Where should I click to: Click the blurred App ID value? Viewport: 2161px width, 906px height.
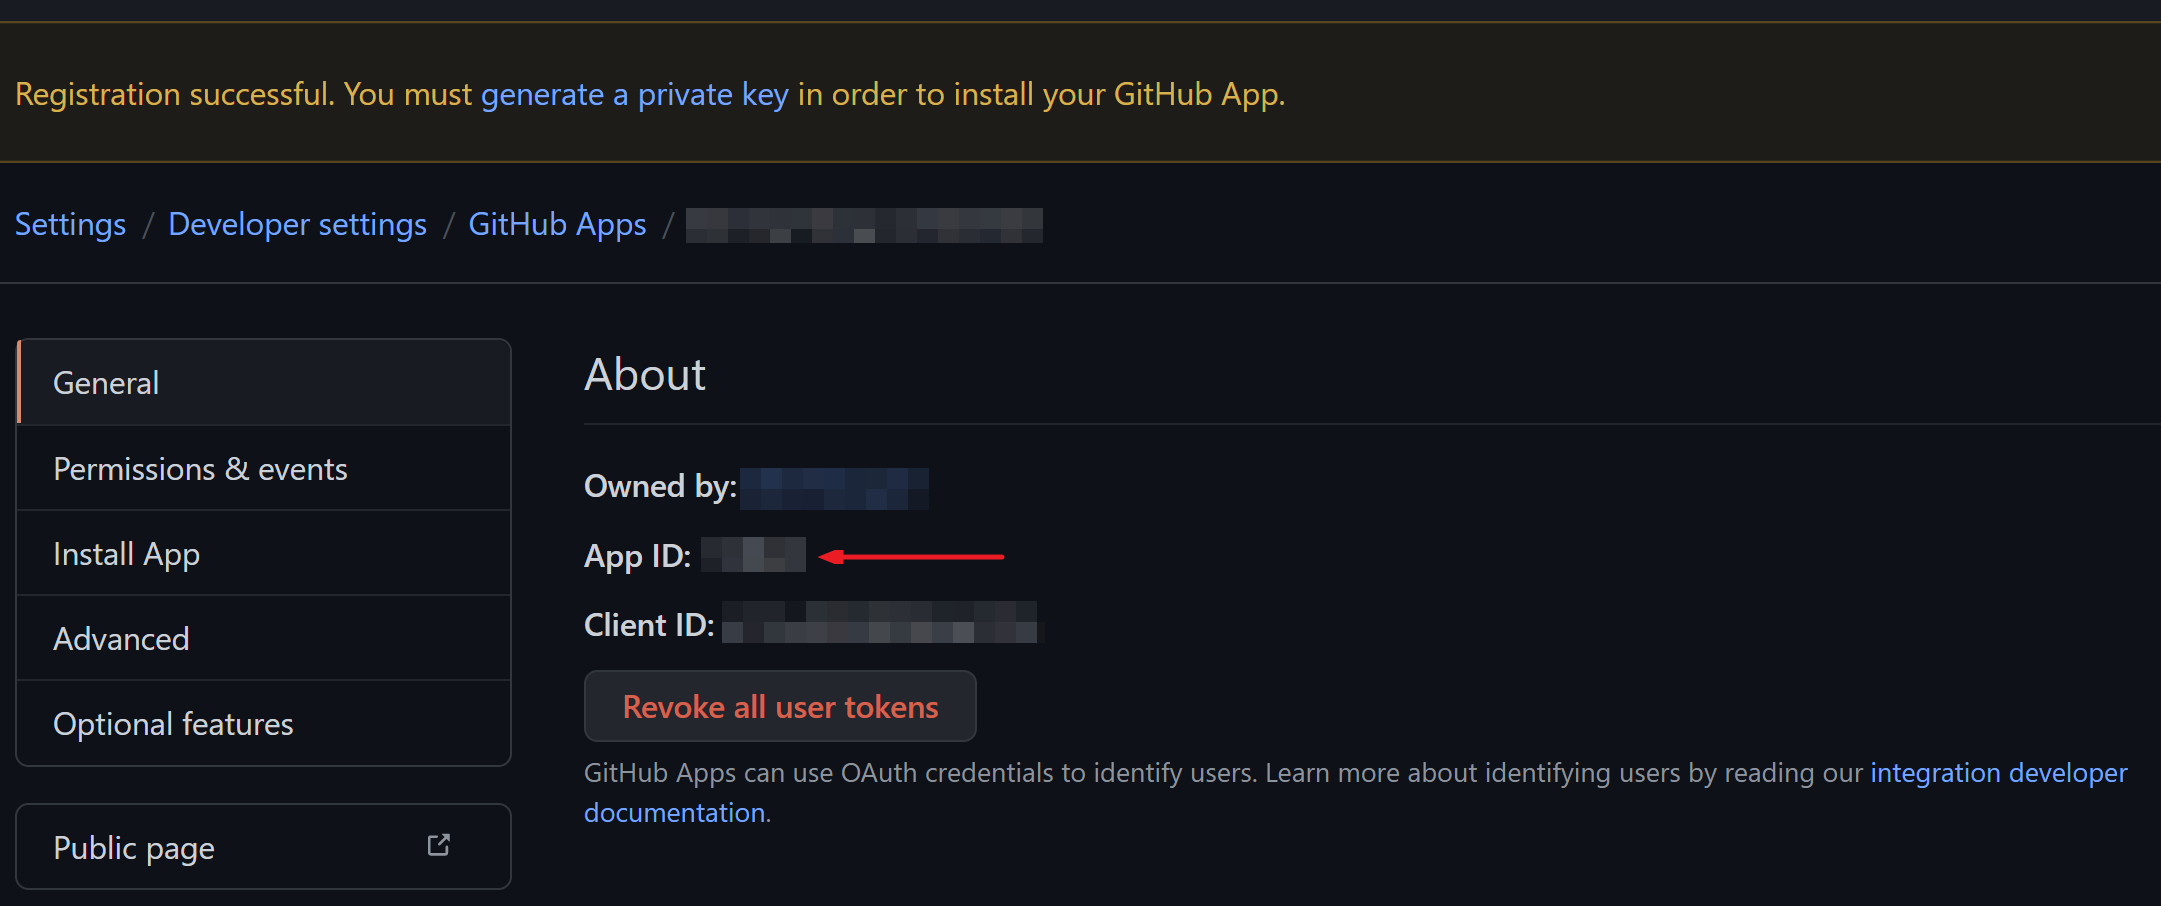[753, 554]
